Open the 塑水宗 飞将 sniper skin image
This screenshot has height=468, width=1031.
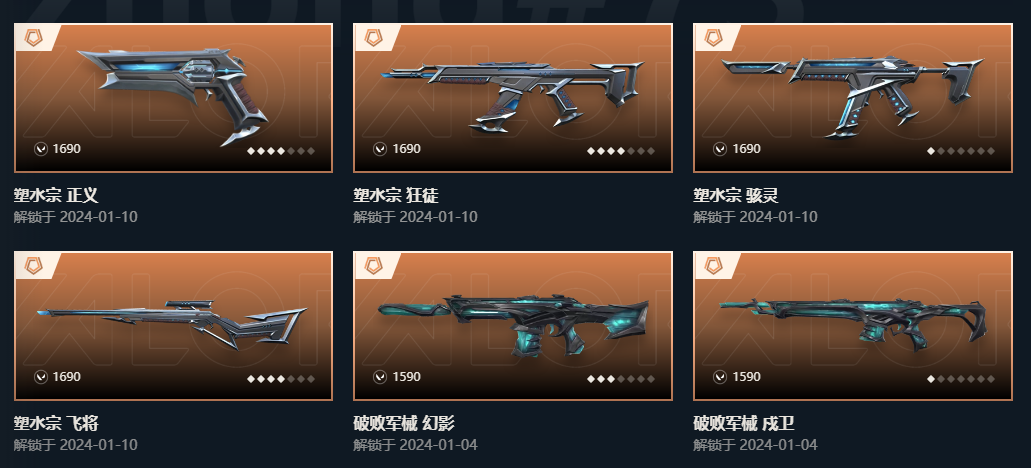tap(172, 324)
